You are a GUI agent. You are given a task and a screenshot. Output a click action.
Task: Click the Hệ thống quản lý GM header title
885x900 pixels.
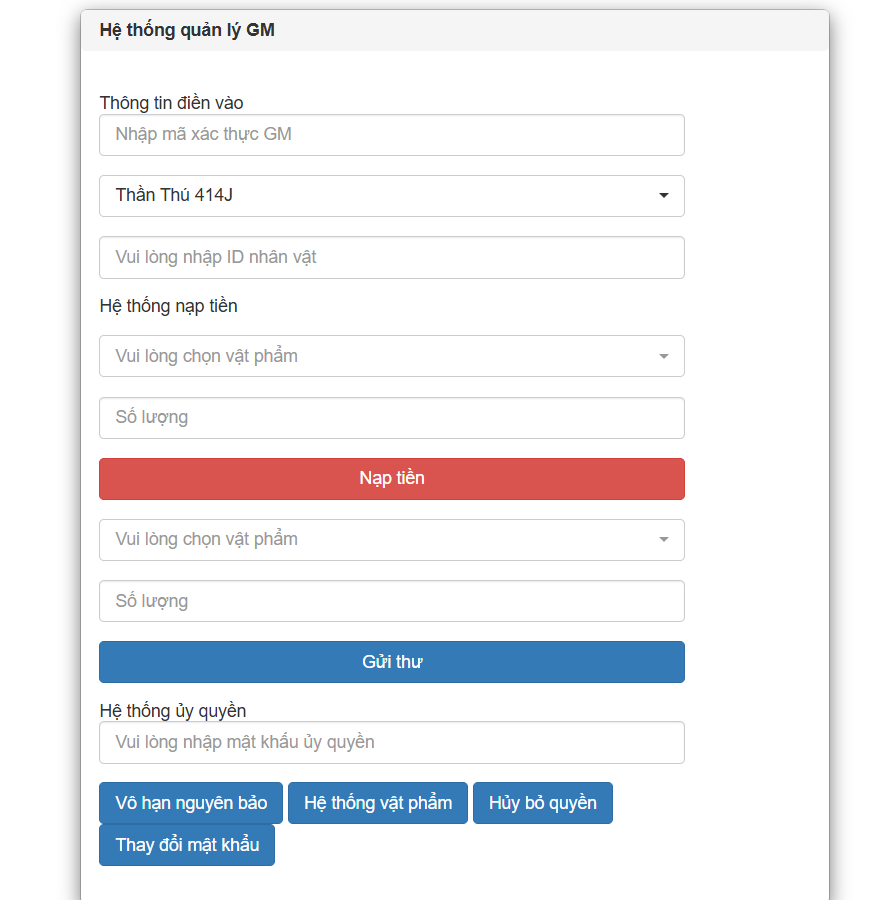pos(187,30)
